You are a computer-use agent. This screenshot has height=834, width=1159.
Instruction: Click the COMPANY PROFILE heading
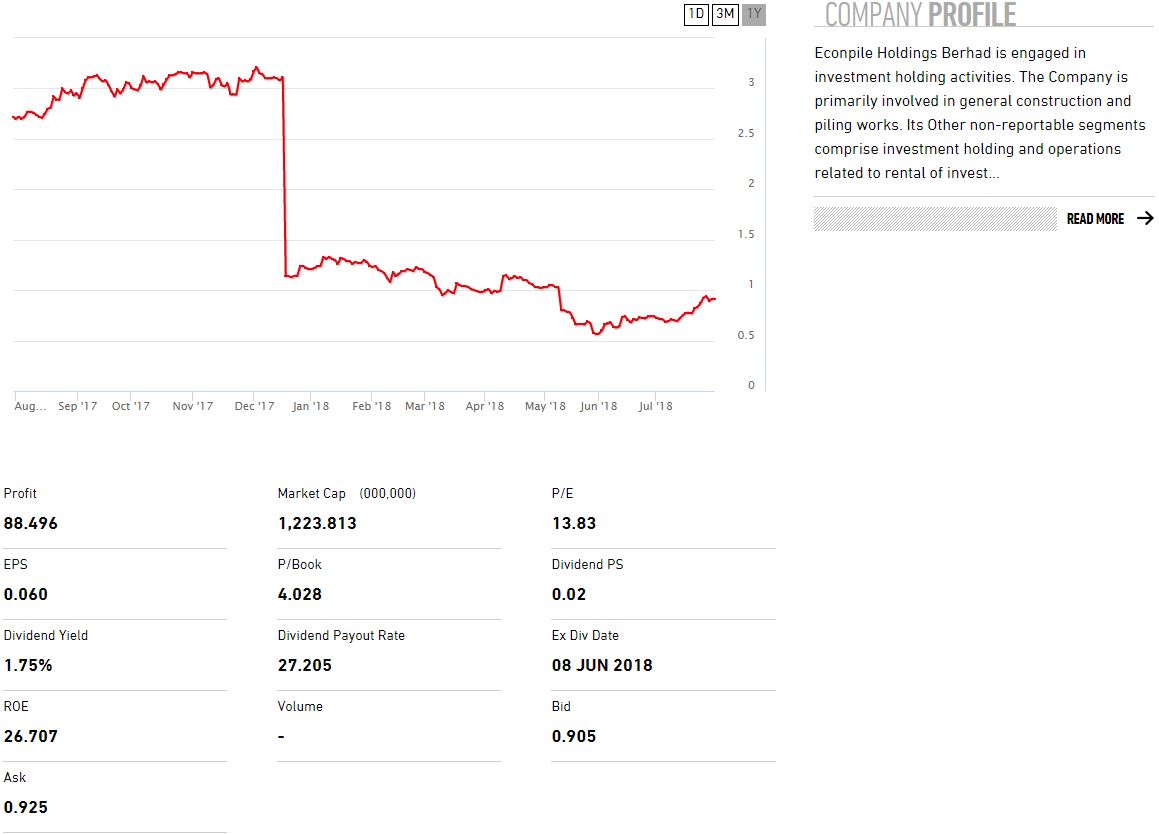point(920,15)
